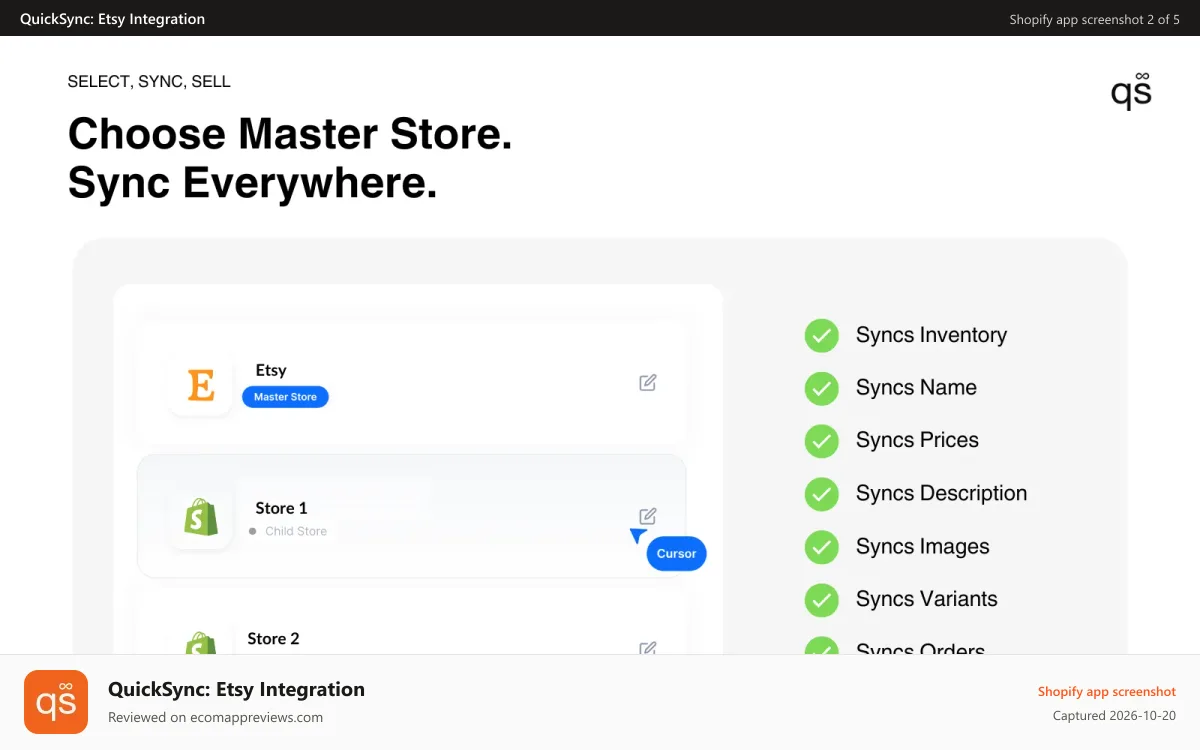
Task: Click the top bar QuickSync title
Action: 113,19
